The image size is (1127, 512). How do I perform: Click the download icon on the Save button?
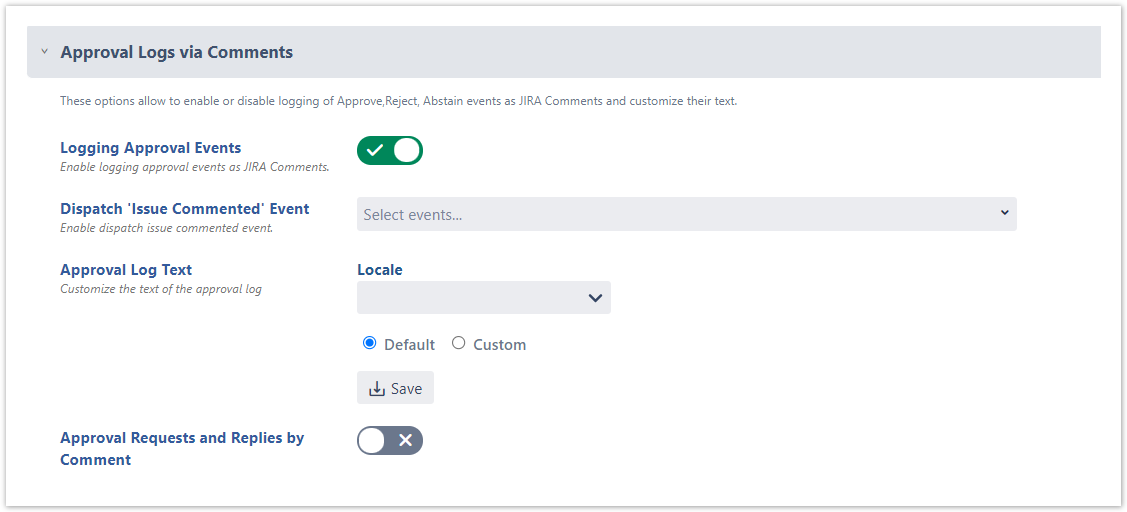377,389
